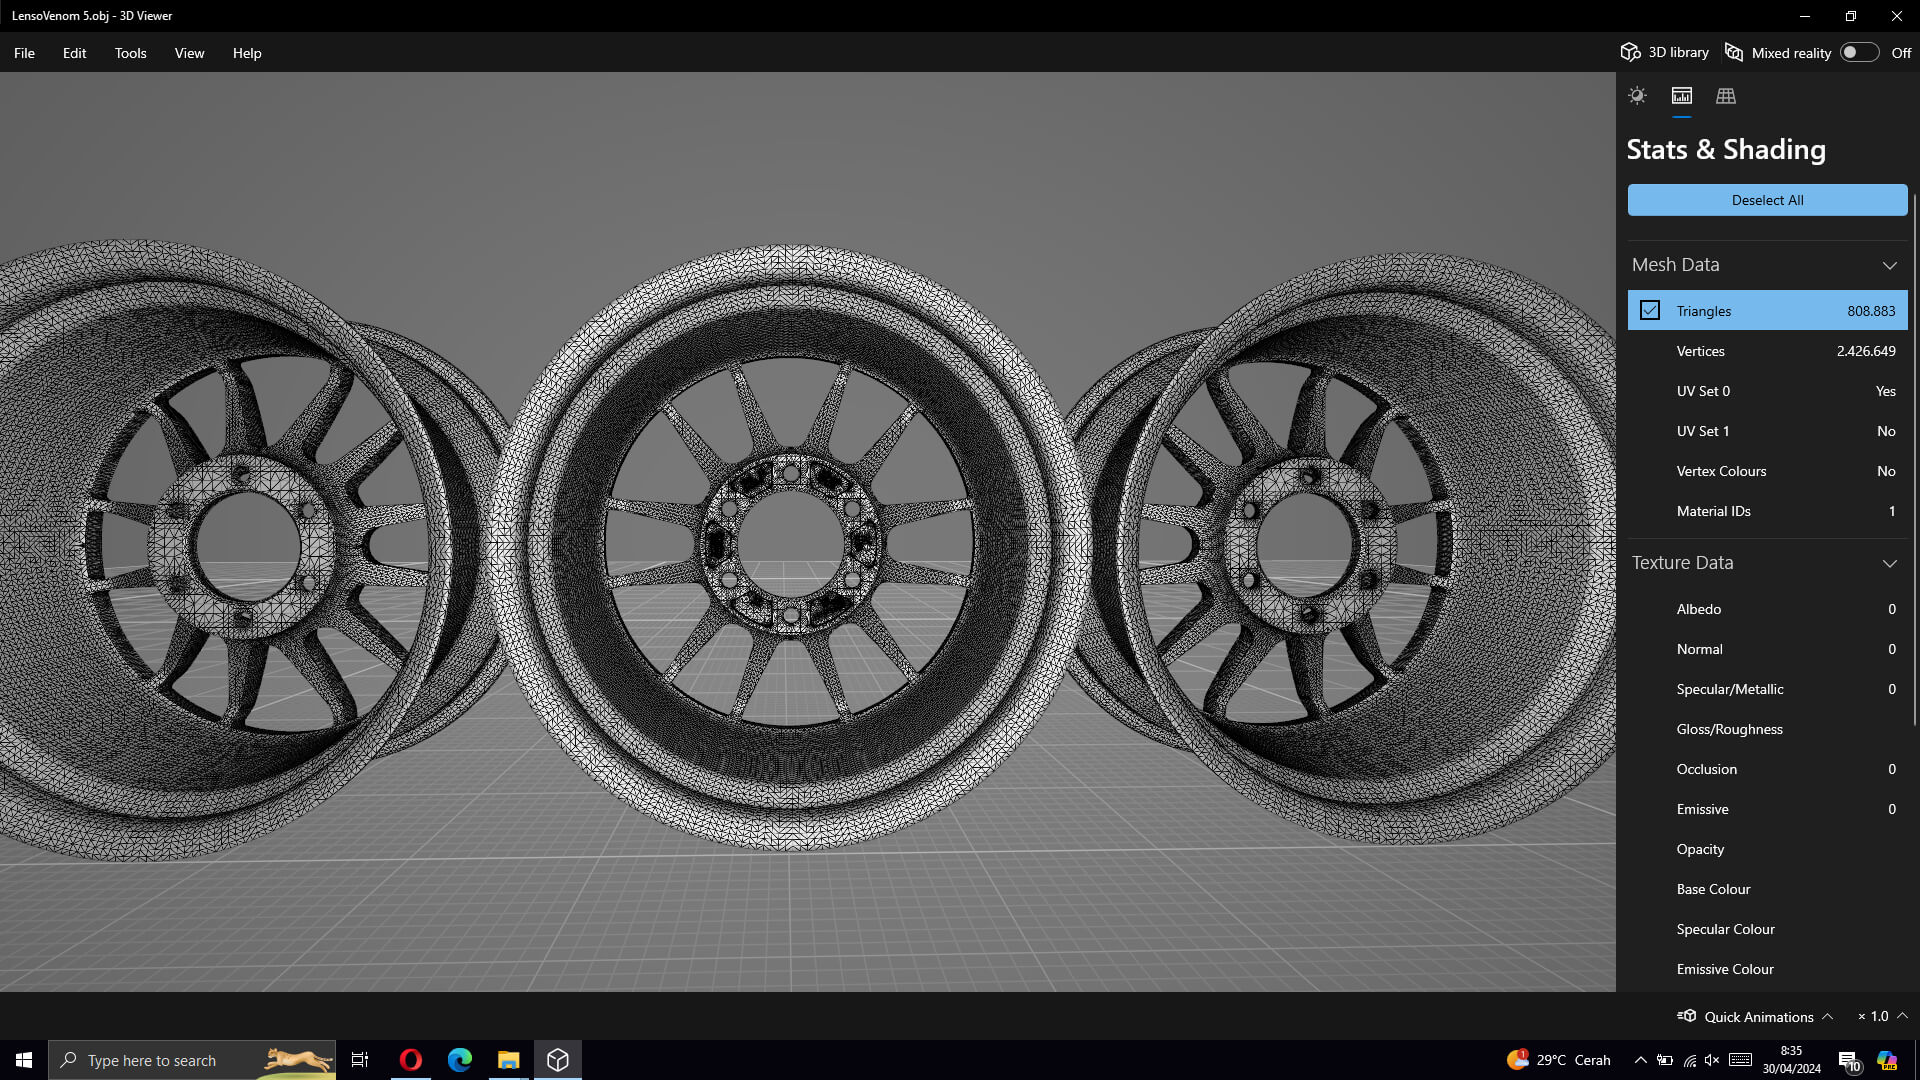Expand Quick Animations panel
The height and width of the screenshot is (1080, 1920).
[x=1827, y=1016]
